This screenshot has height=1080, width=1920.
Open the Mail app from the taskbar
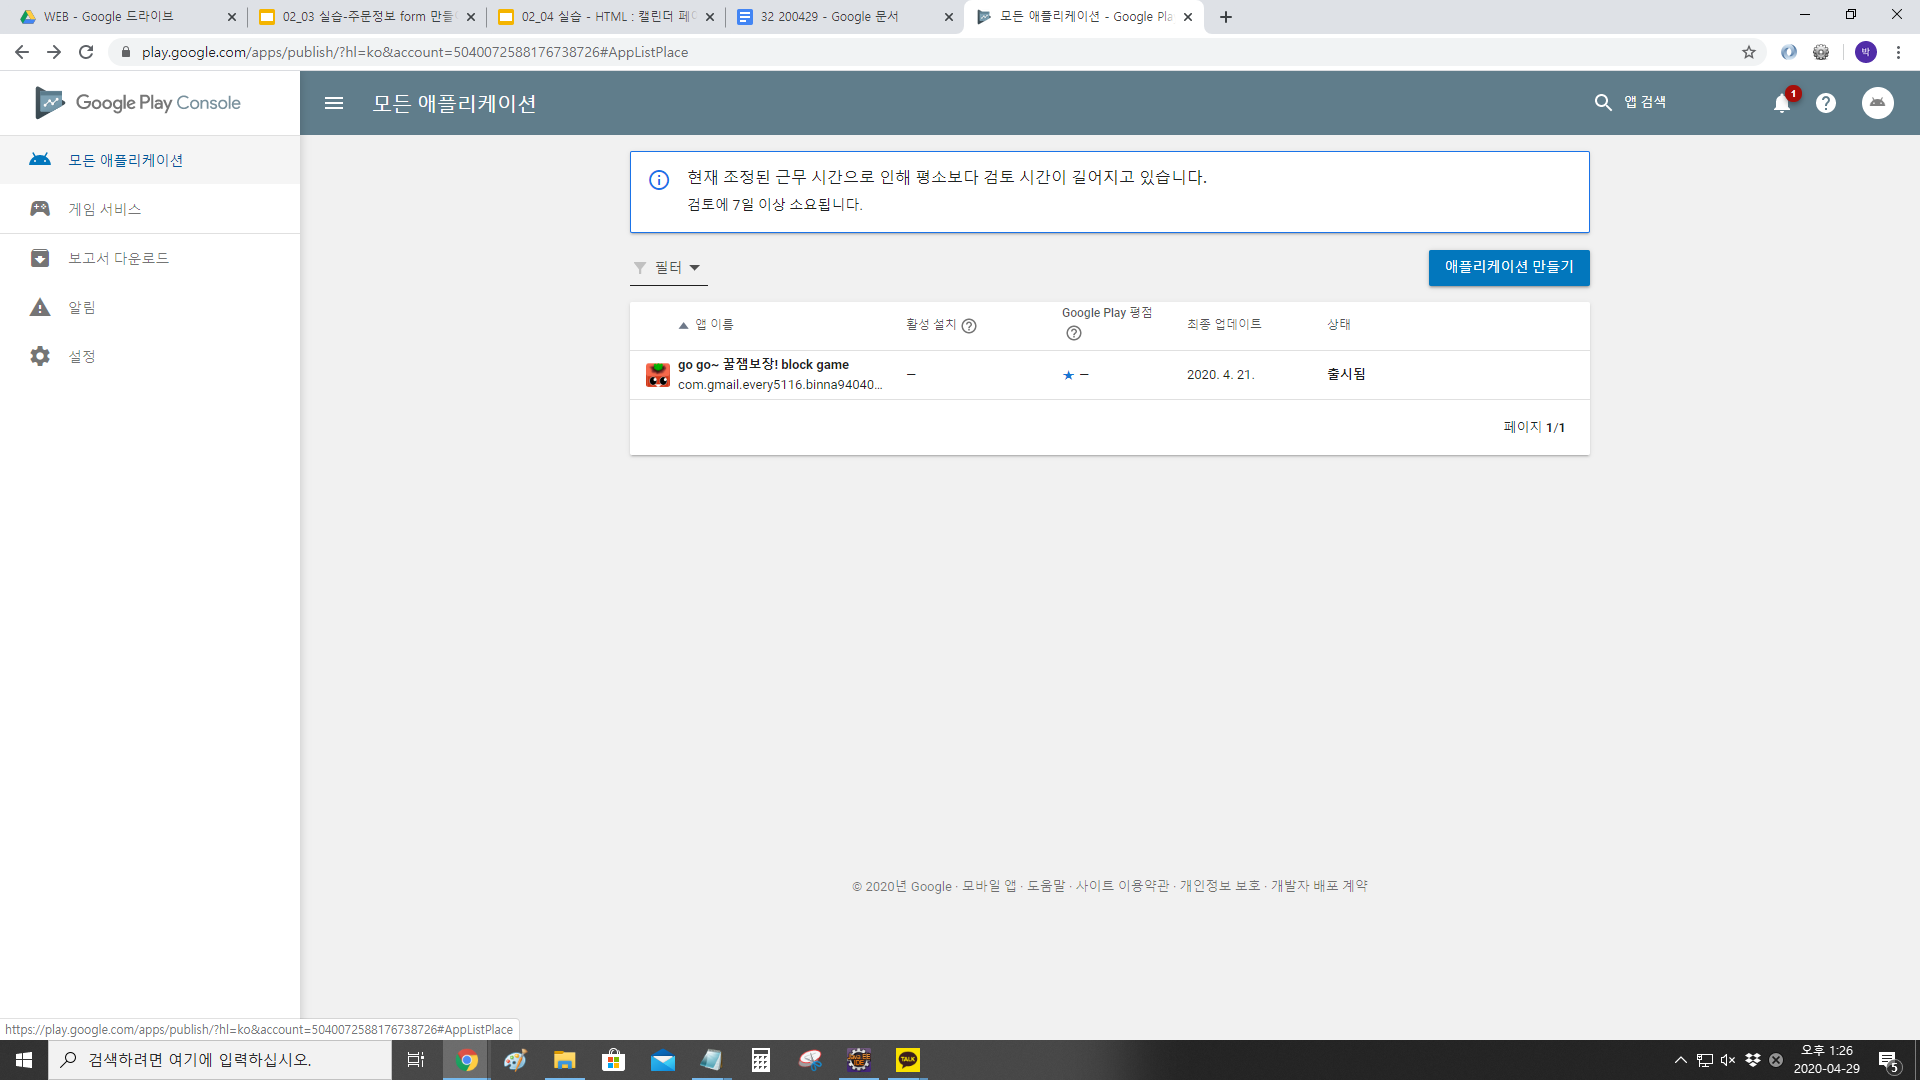pos(663,1060)
